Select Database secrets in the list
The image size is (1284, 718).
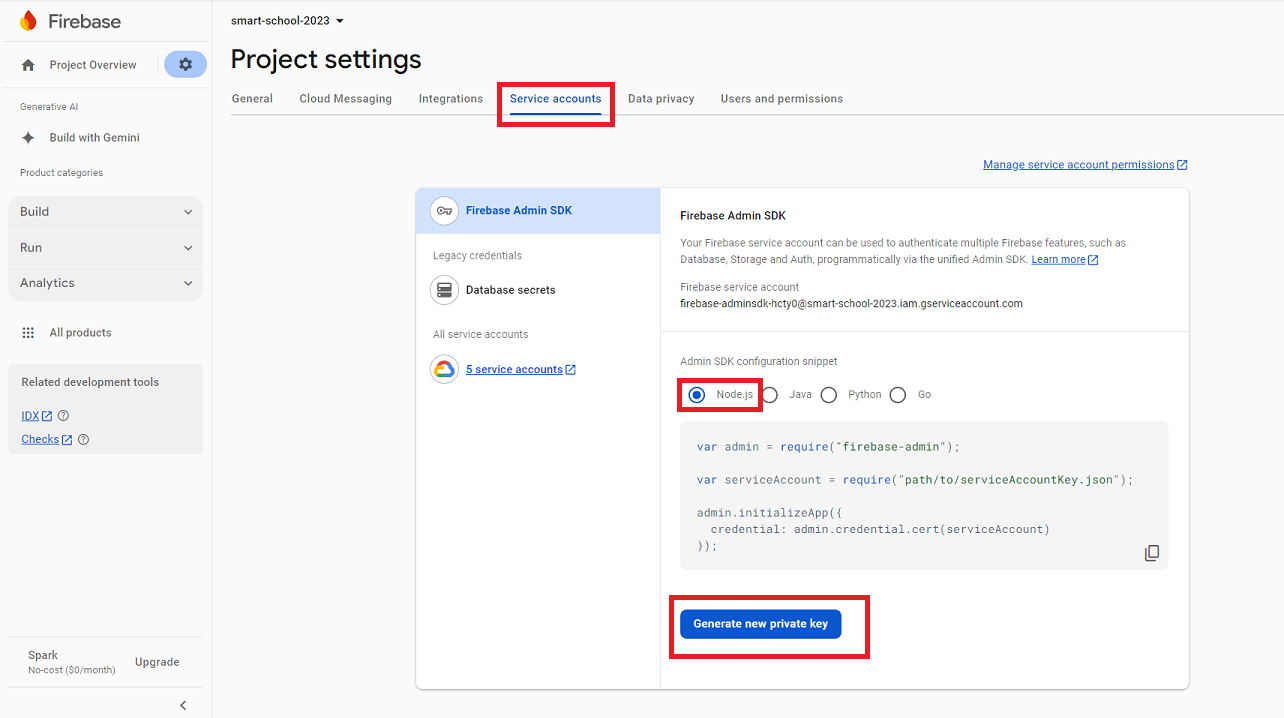[538, 290]
